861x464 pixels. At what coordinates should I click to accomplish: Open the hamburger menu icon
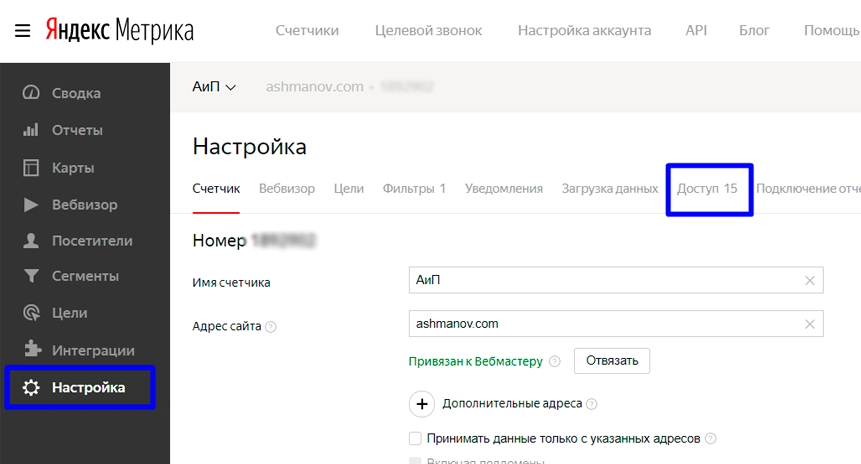(x=23, y=31)
